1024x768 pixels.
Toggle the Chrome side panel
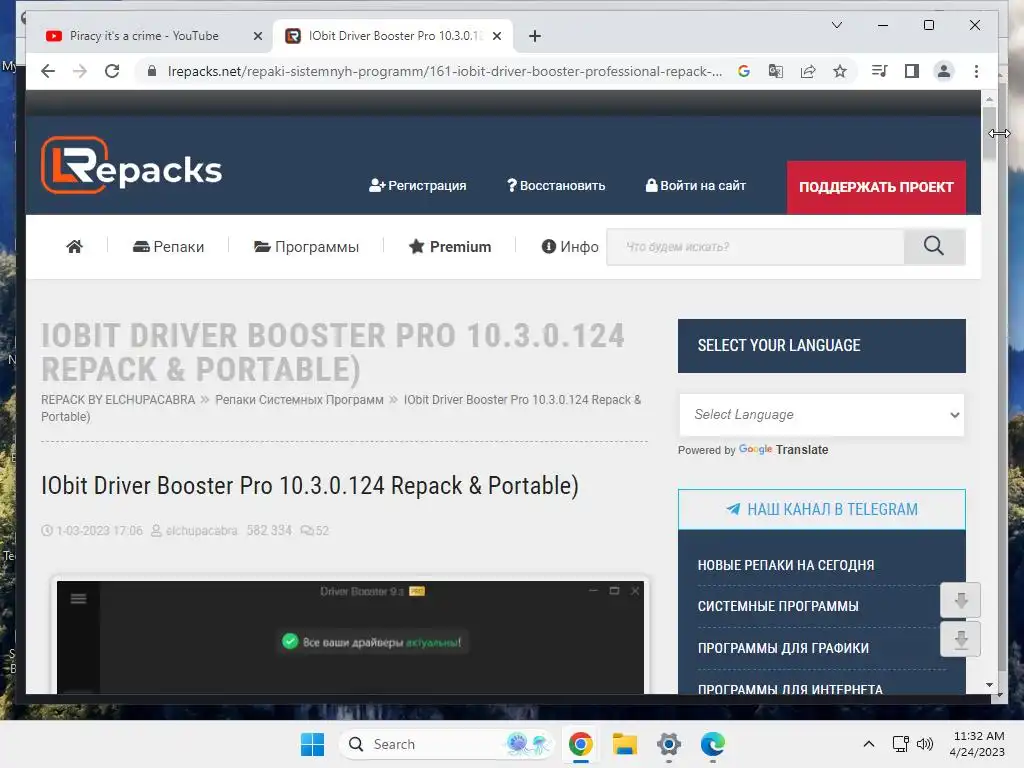912,71
